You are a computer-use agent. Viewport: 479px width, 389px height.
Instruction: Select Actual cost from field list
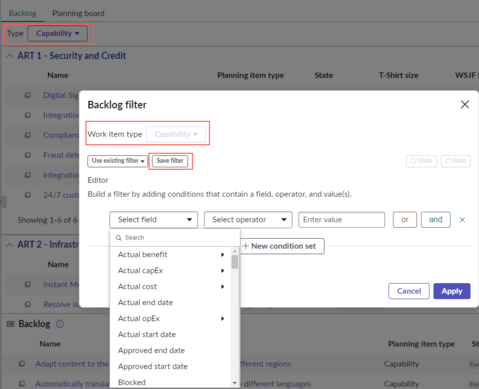point(137,287)
